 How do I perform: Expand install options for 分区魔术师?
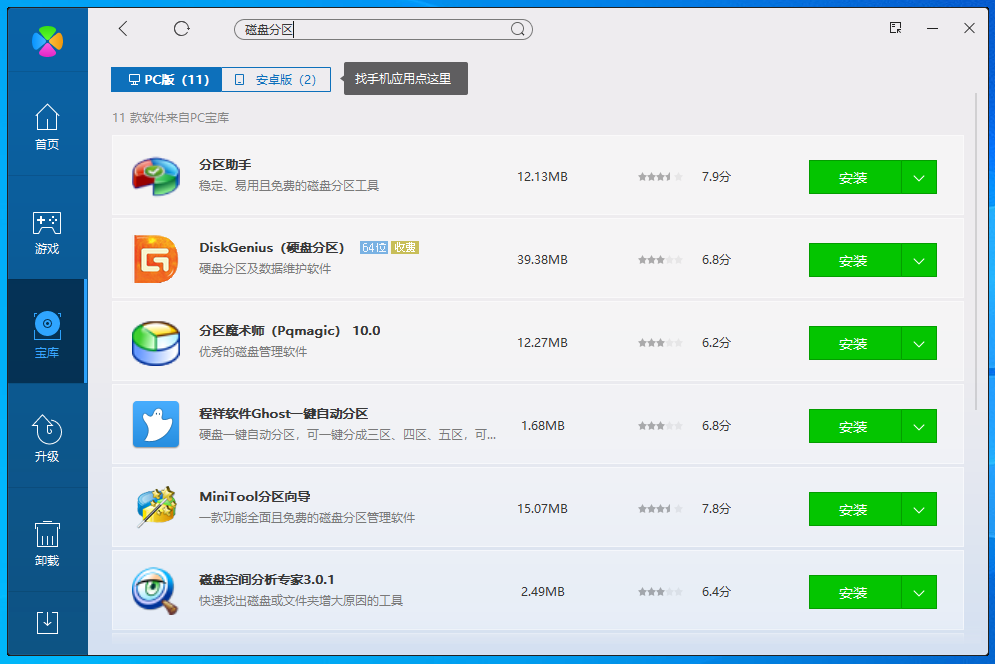pos(919,343)
